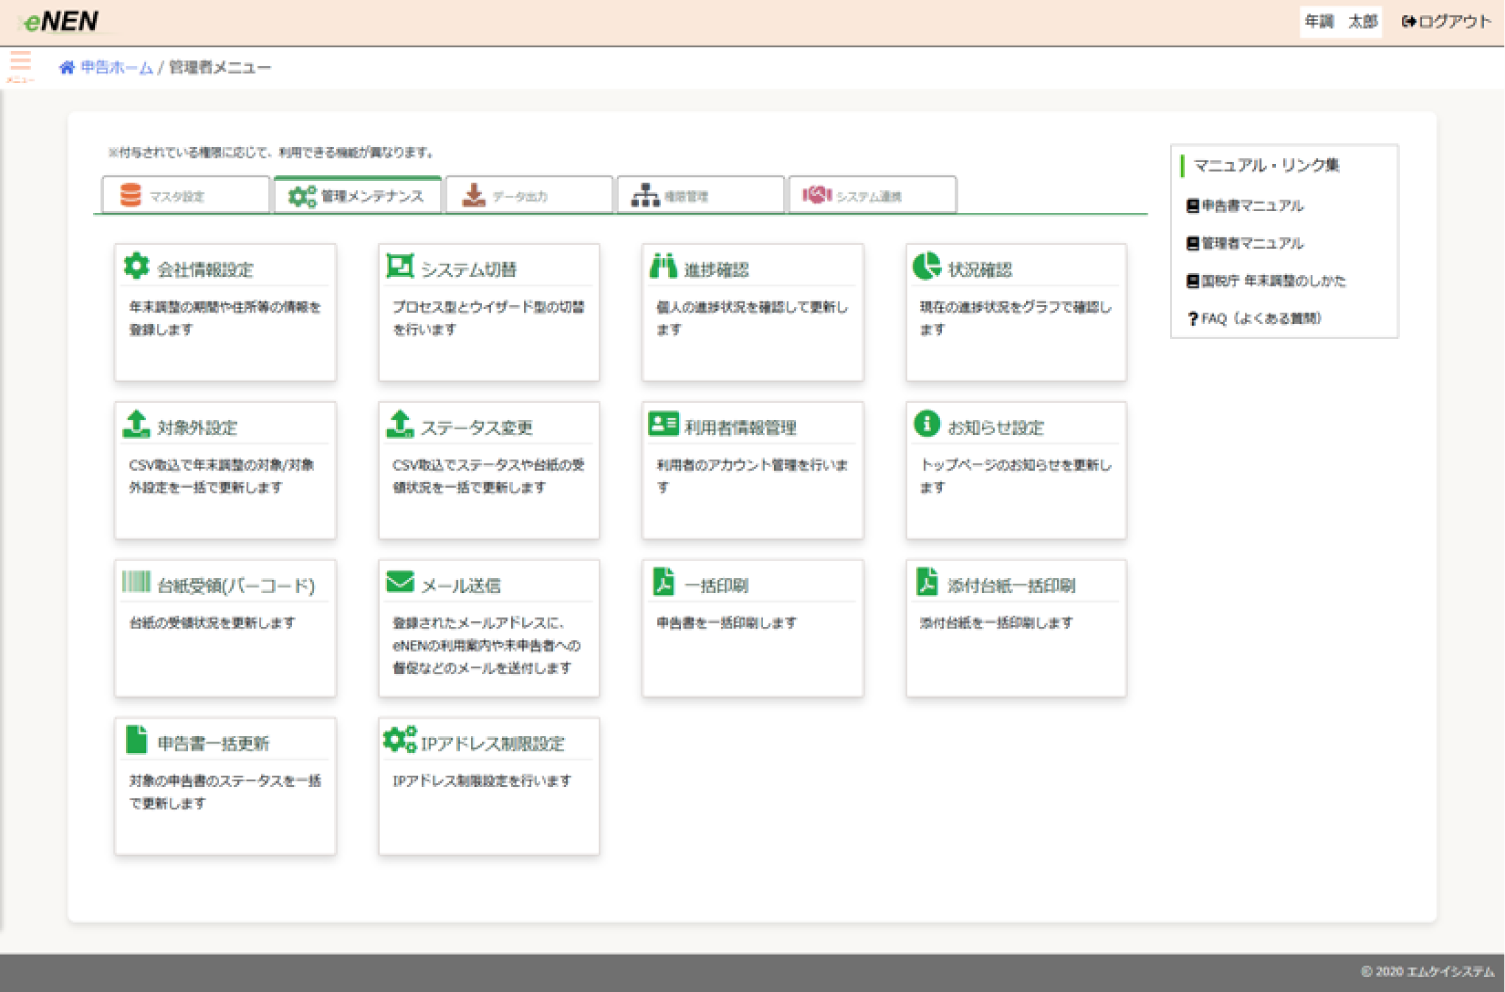Click the info icon for お知らせ設定
This screenshot has width=1505, height=992.
click(x=926, y=424)
